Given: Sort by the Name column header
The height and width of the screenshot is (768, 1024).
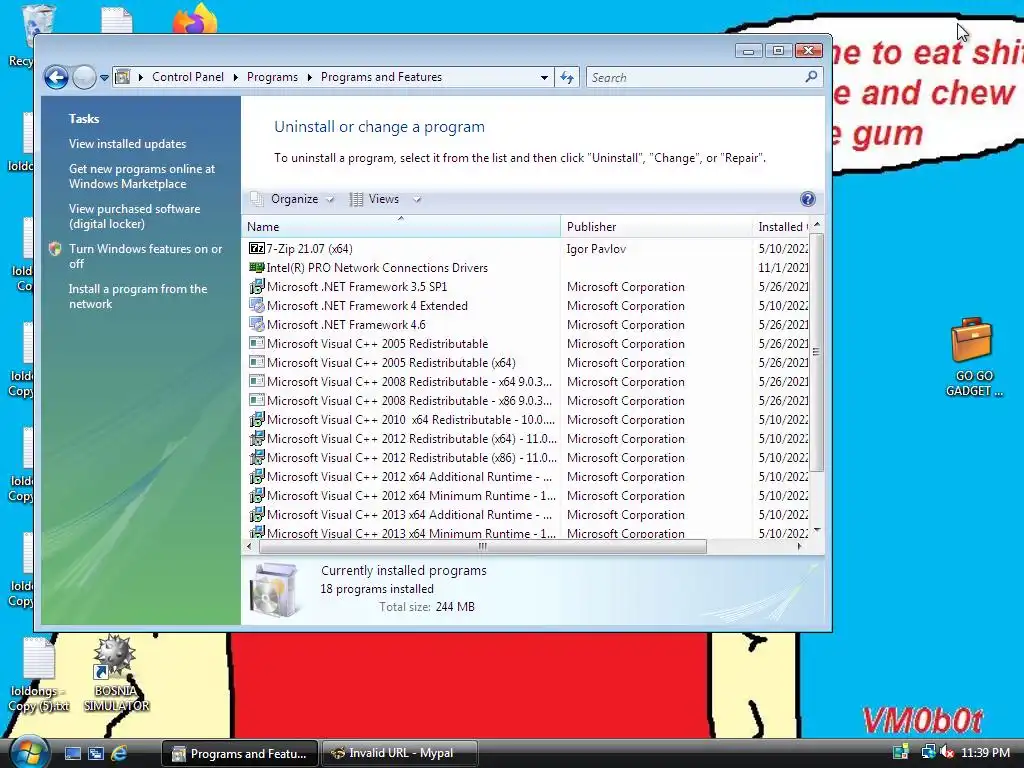Looking at the screenshot, I should (401, 227).
